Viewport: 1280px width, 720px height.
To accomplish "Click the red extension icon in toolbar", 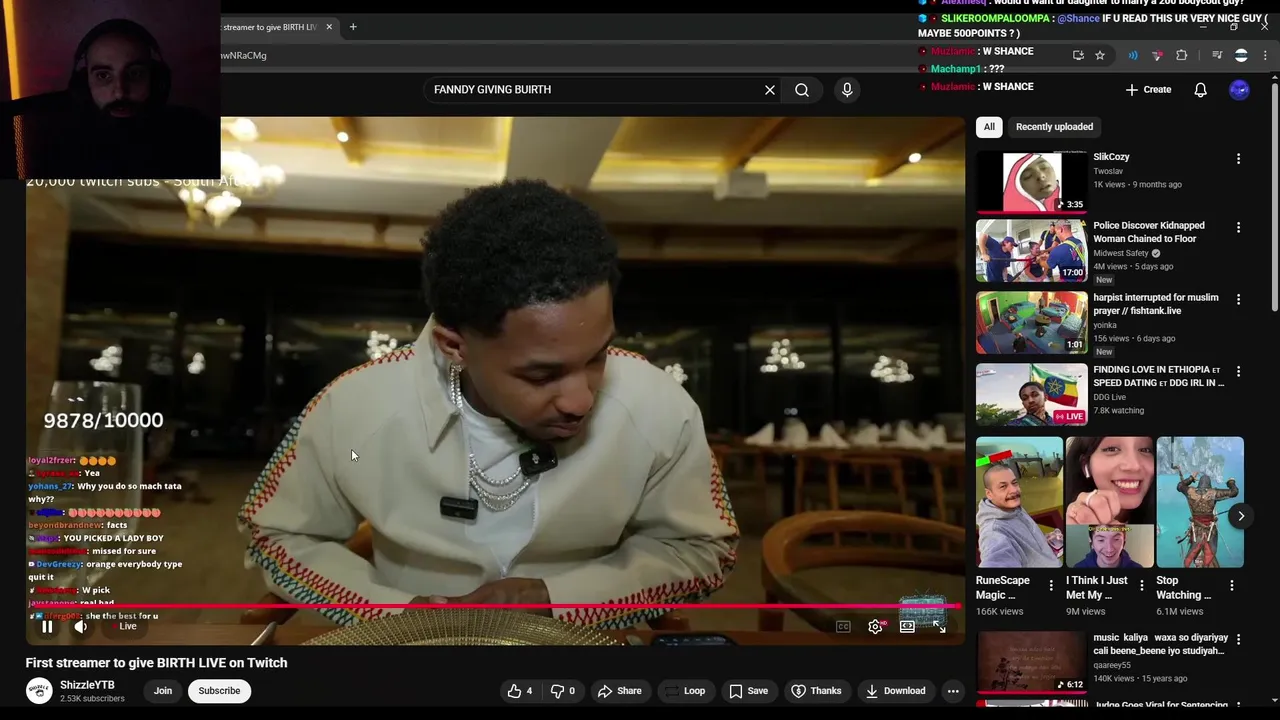I will tap(1157, 55).
